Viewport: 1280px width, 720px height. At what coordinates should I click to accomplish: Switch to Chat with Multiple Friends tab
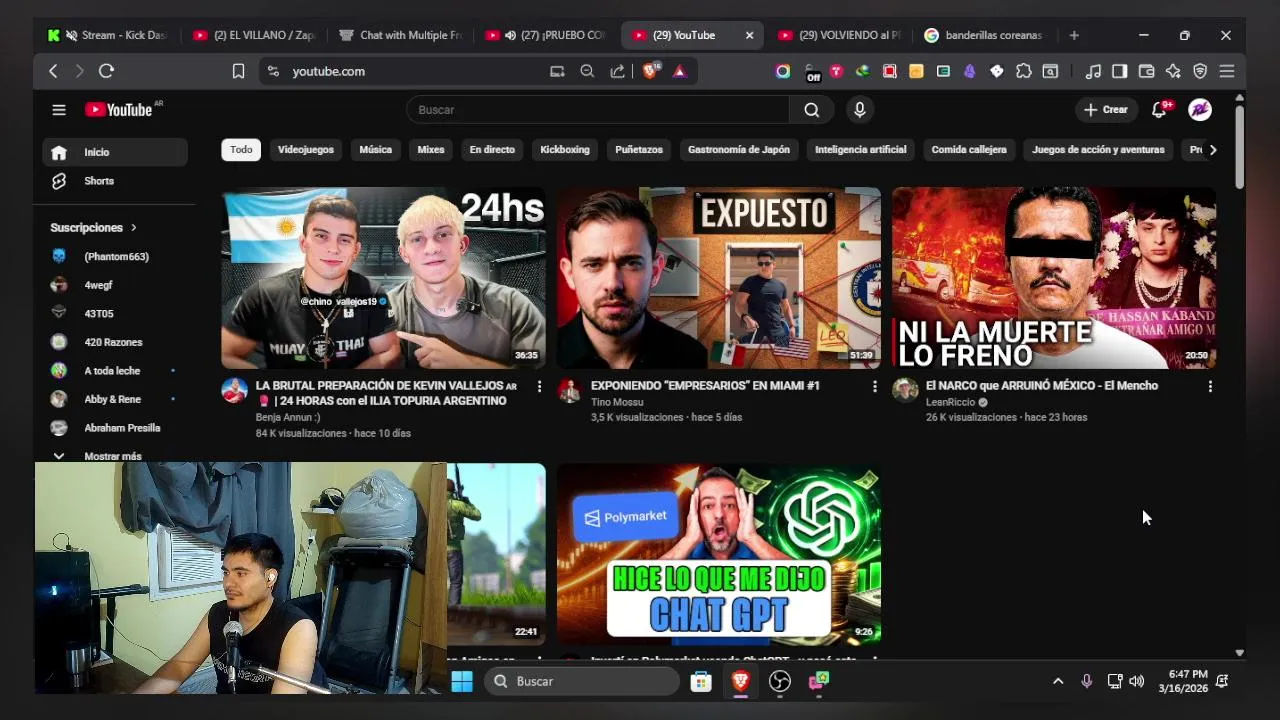click(401, 35)
